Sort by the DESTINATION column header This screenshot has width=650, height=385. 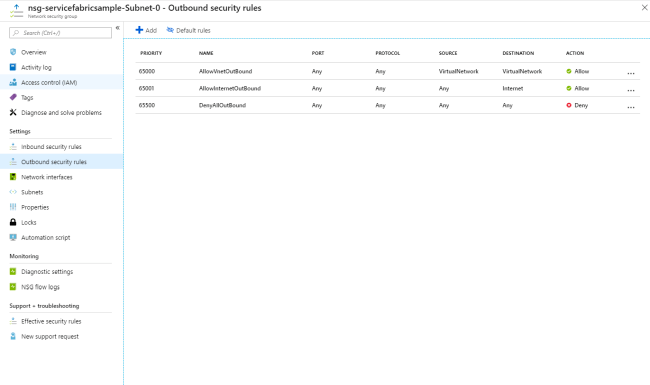point(518,53)
